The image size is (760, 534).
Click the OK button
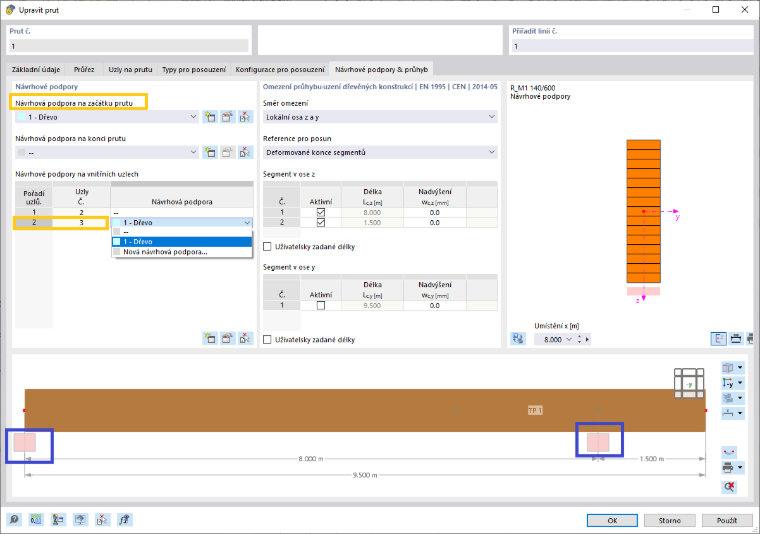click(612, 520)
